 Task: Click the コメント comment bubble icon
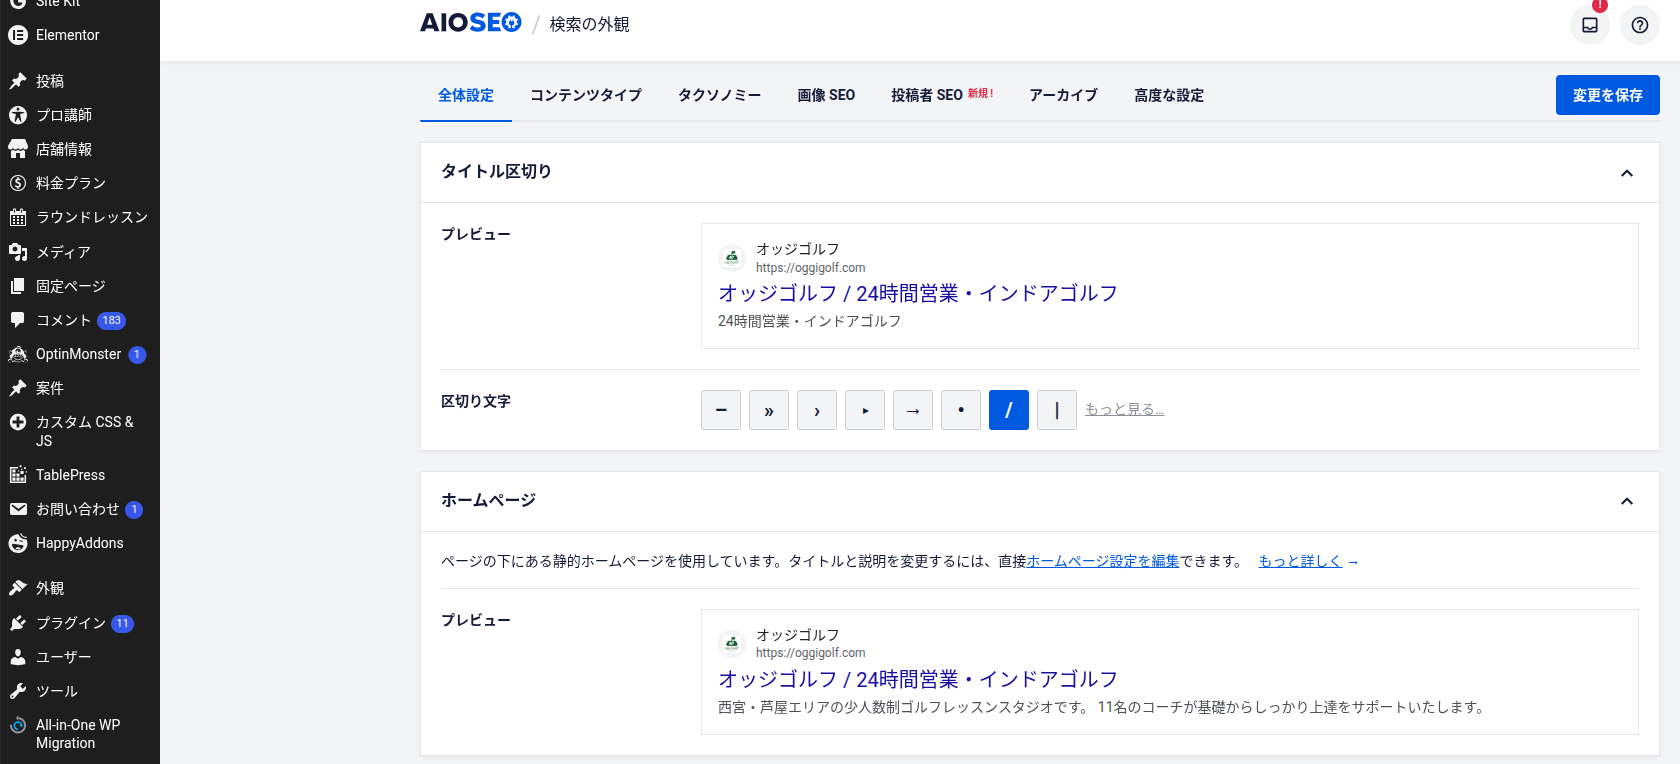[18, 320]
